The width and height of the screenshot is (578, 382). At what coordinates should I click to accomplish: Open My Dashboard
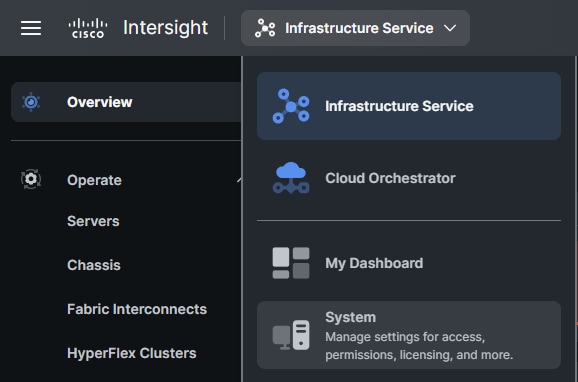(409, 263)
